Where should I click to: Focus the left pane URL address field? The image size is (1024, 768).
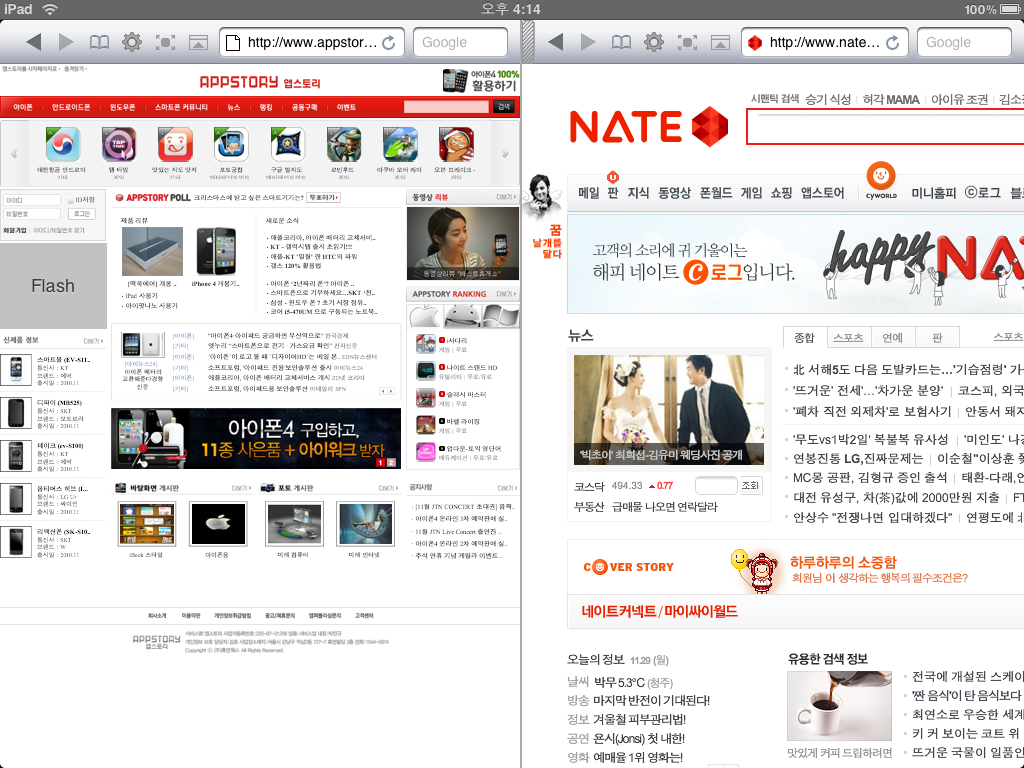tap(312, 42)
